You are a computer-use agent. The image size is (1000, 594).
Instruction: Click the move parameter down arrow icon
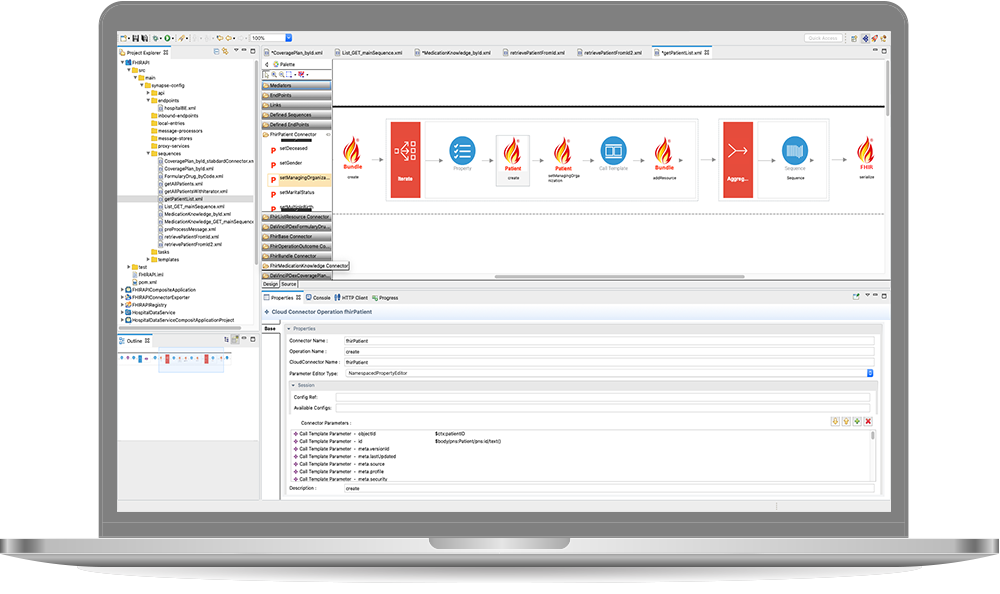point(835,421)
